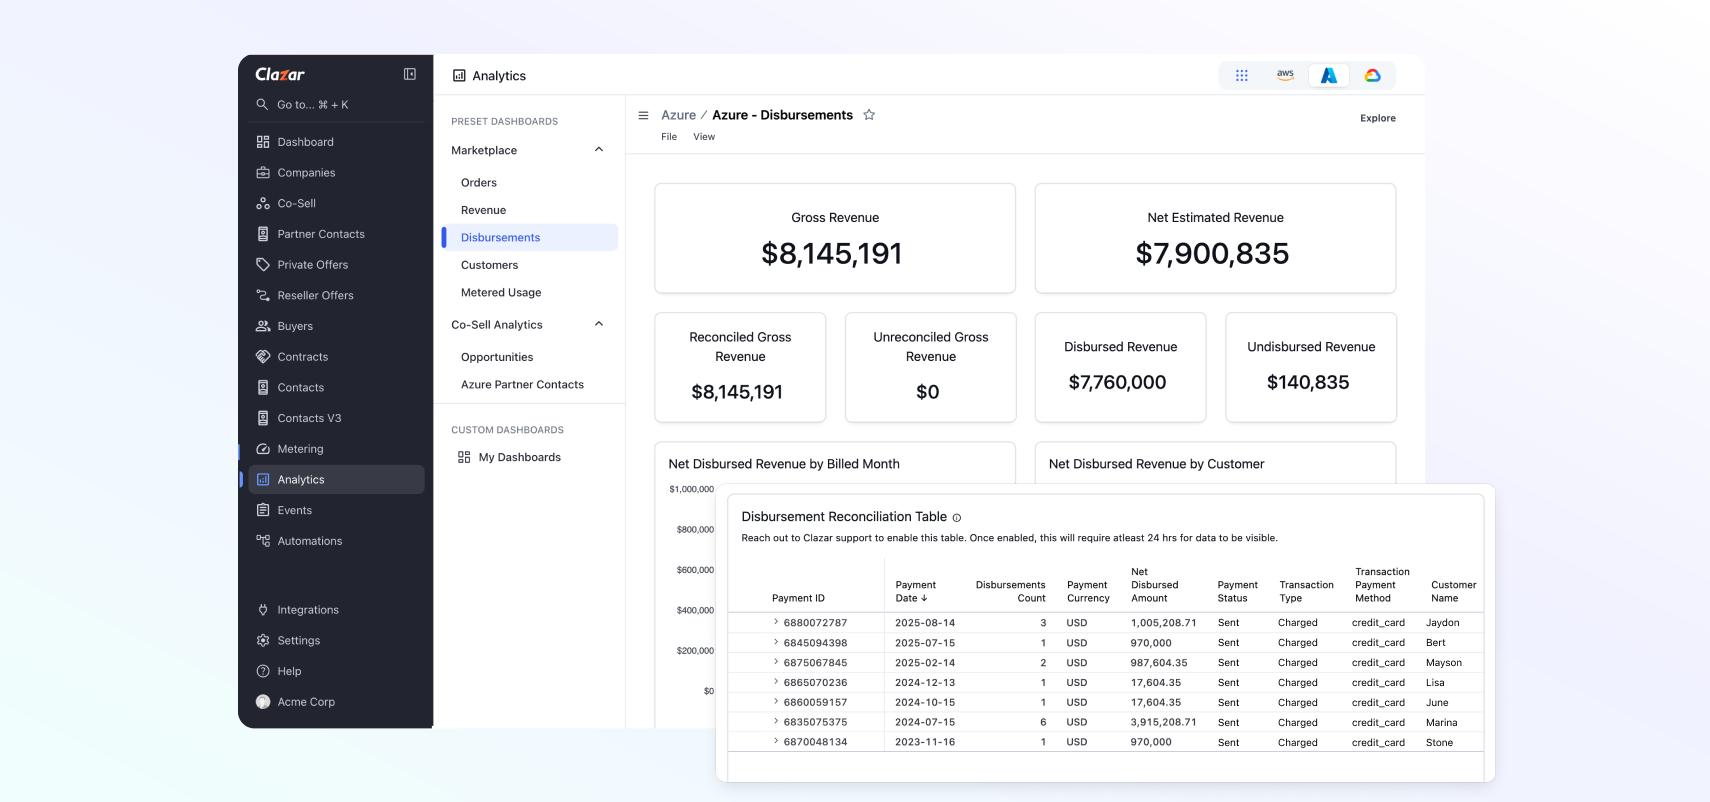
Task: Expand payment row 6860059157
Action: tap(775, 702)
